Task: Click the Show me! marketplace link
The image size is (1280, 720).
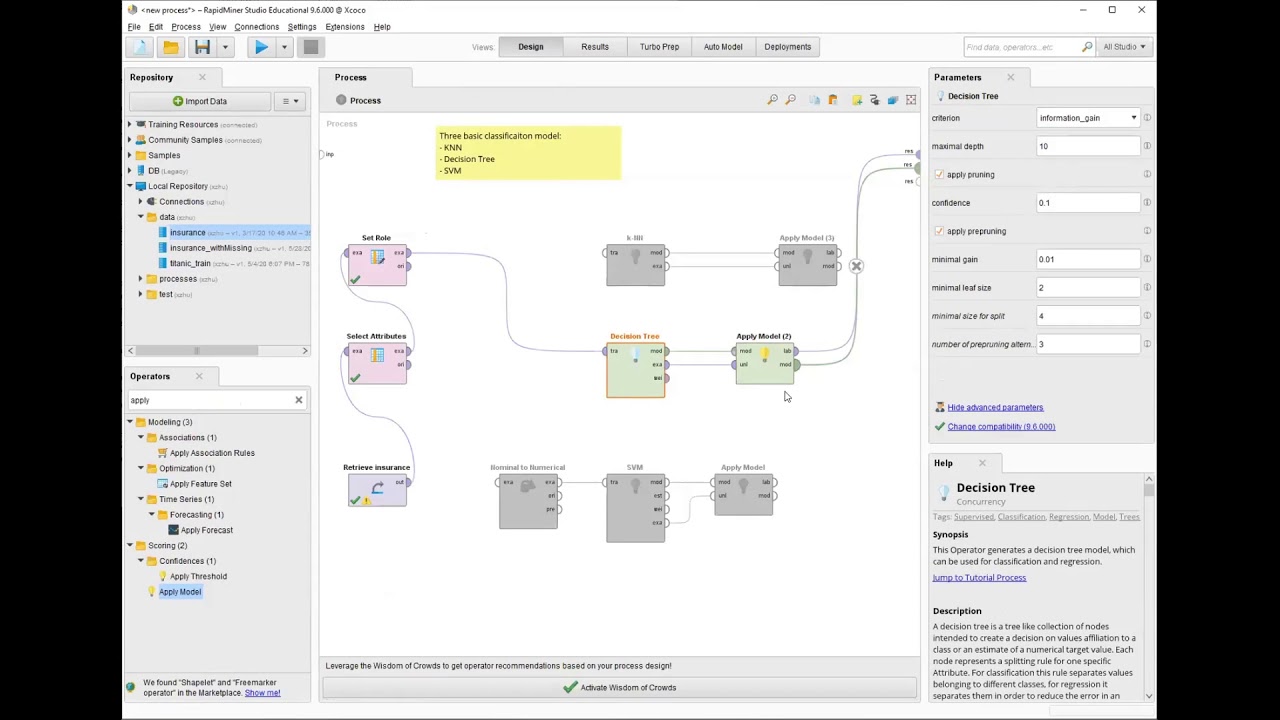Action: (x=262, y=693)
